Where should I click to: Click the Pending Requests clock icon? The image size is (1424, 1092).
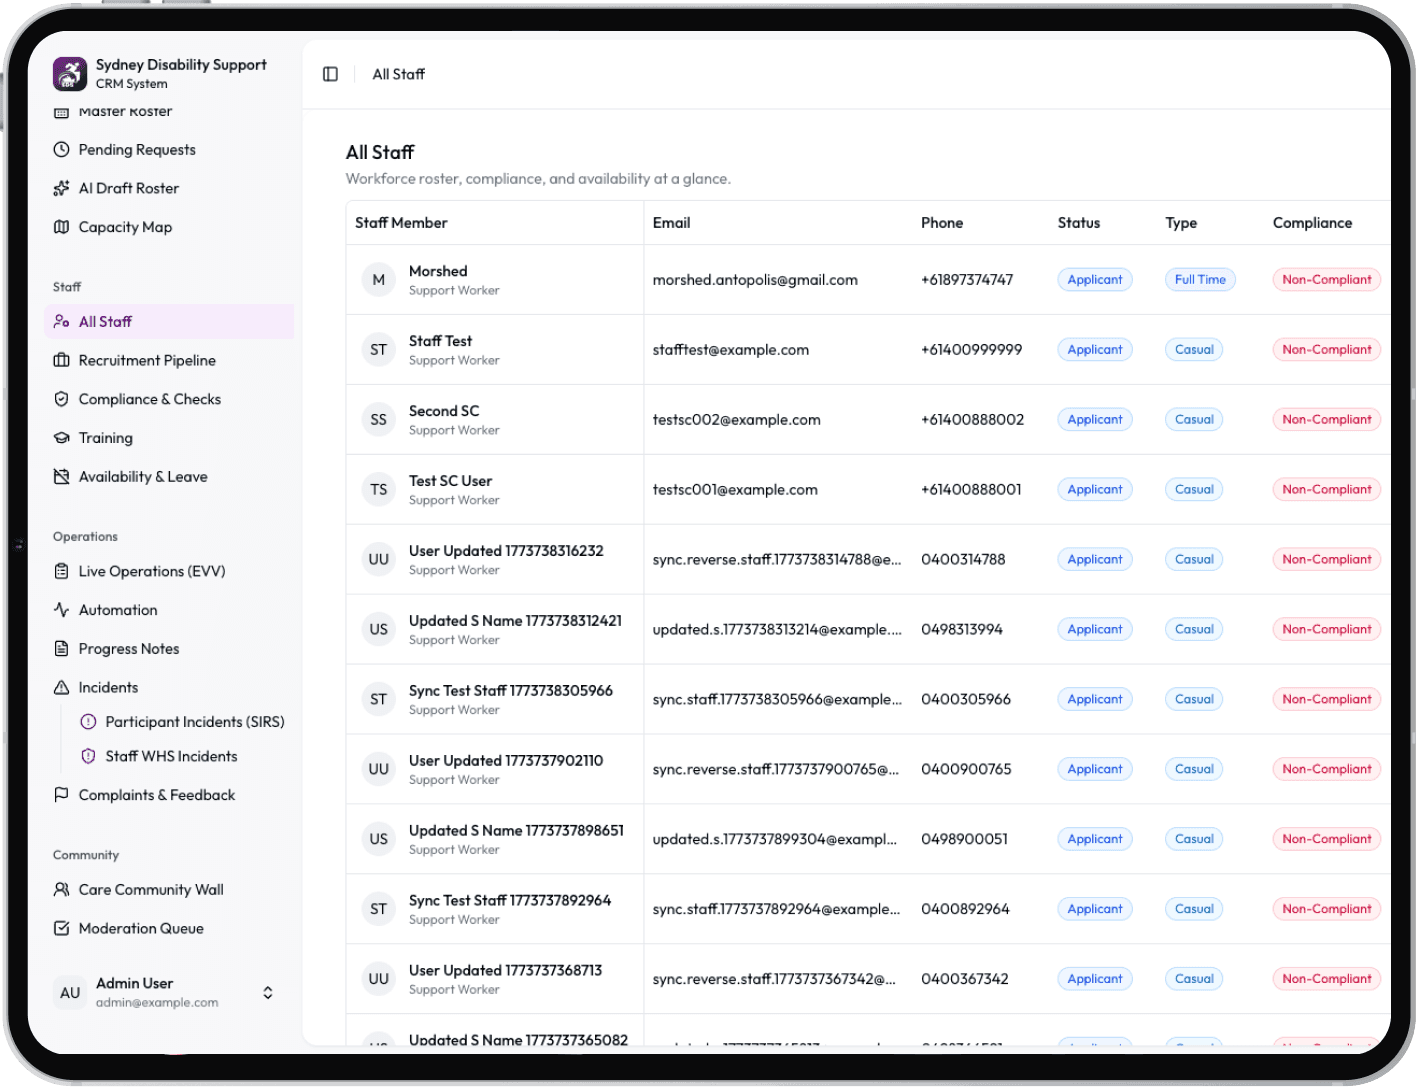61,150
